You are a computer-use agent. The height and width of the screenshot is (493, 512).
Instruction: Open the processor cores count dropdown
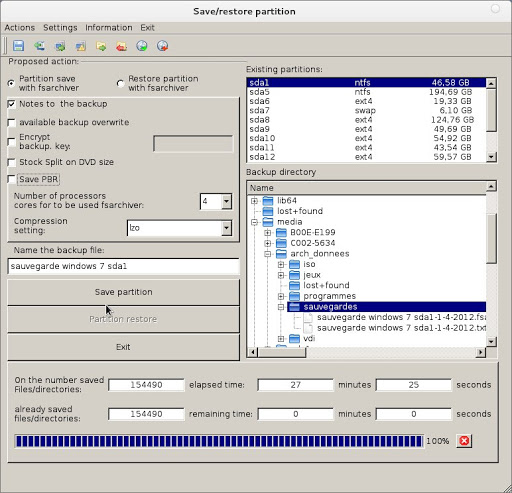(x=227, y=201)
